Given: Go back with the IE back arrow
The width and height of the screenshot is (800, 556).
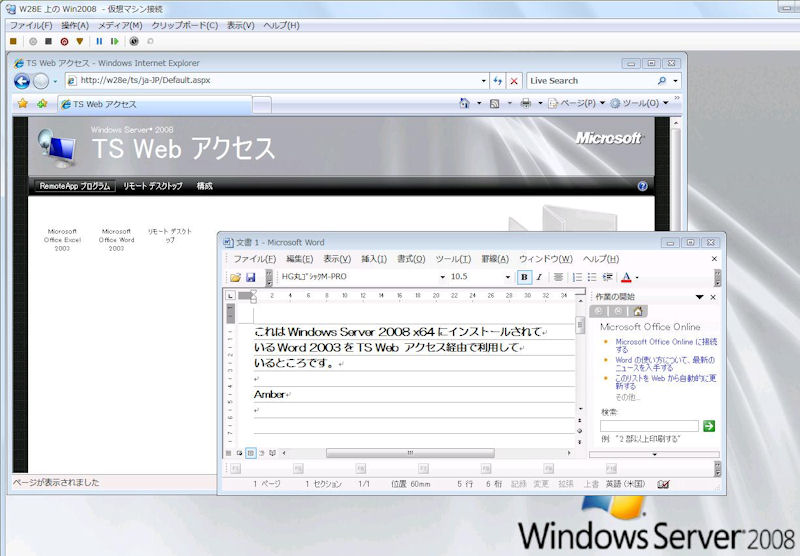Looking at the screenshot, I should pos(22,81).
